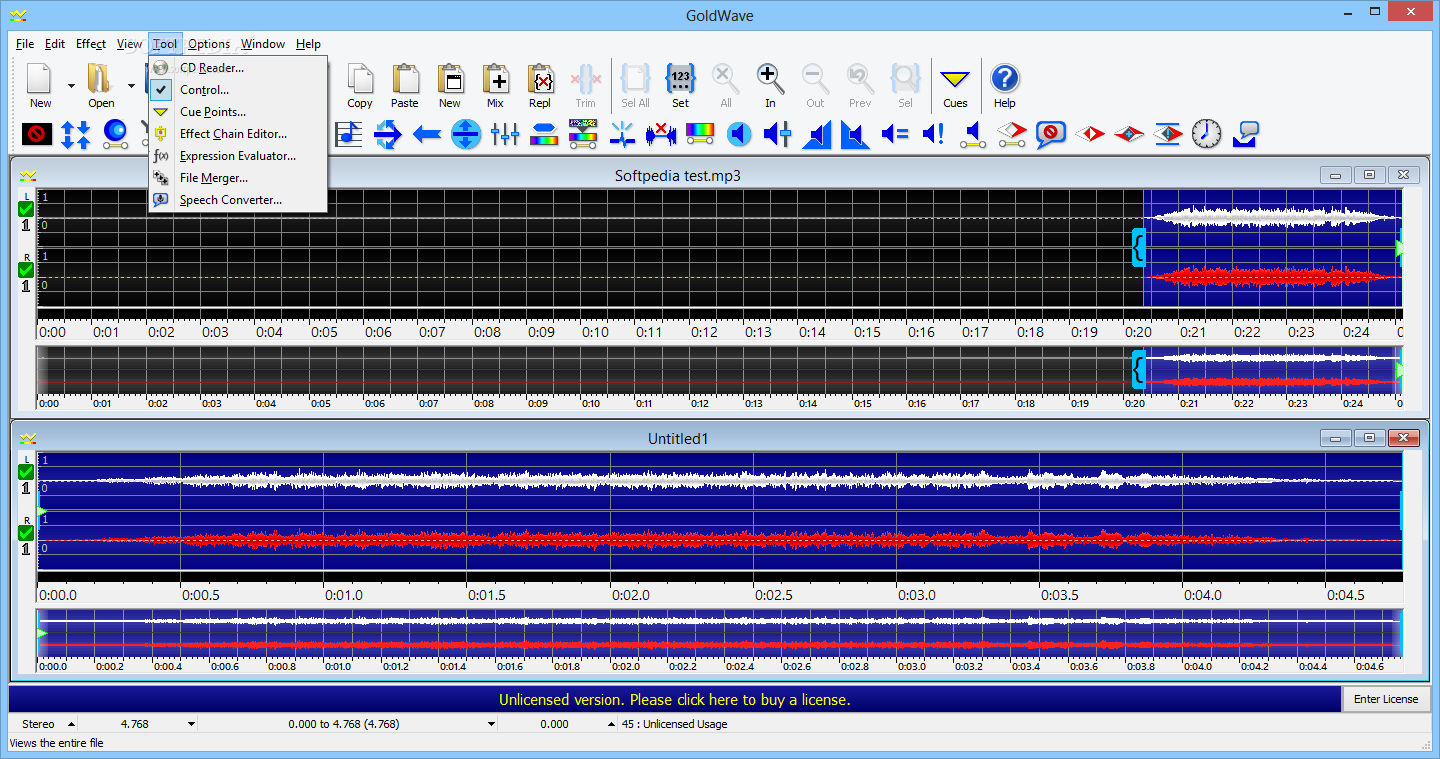
Task: Select Cue Points... menu entry
Action: pos(238,112)
